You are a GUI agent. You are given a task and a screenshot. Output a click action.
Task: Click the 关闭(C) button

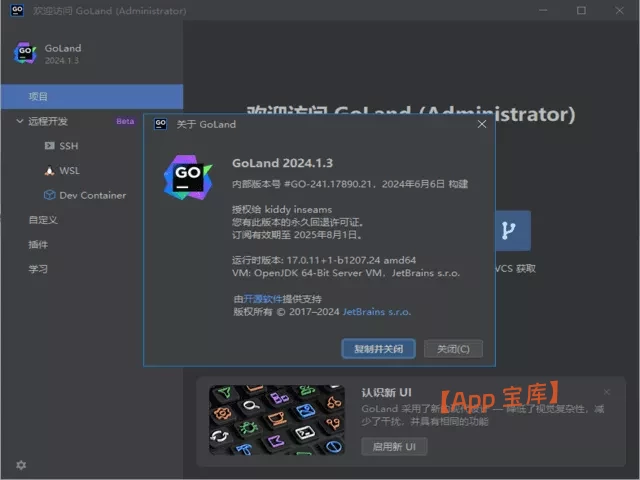[x=453, y=349]
